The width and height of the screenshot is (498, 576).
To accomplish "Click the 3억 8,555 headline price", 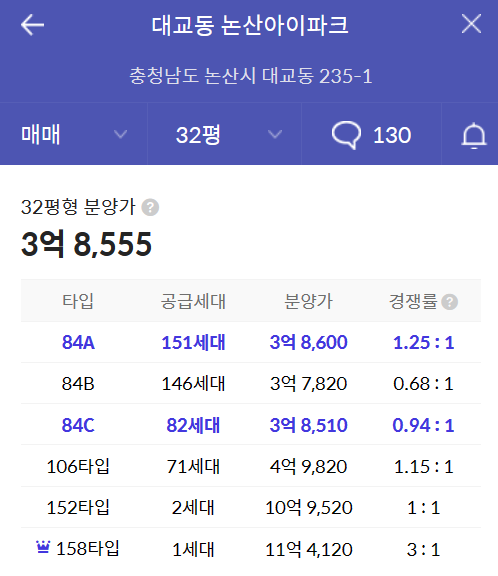I will [x=86, y=244].
